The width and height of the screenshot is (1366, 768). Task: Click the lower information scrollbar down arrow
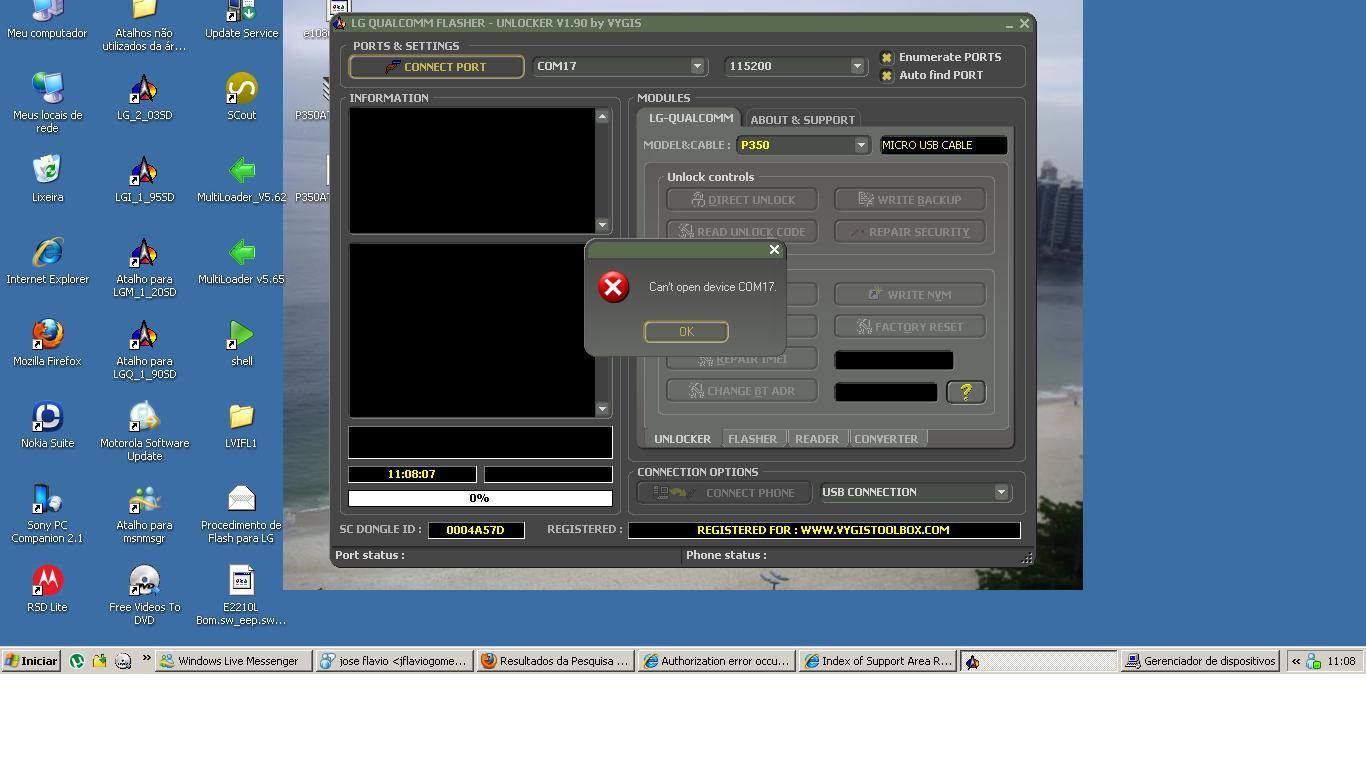[x=602, y=409]
